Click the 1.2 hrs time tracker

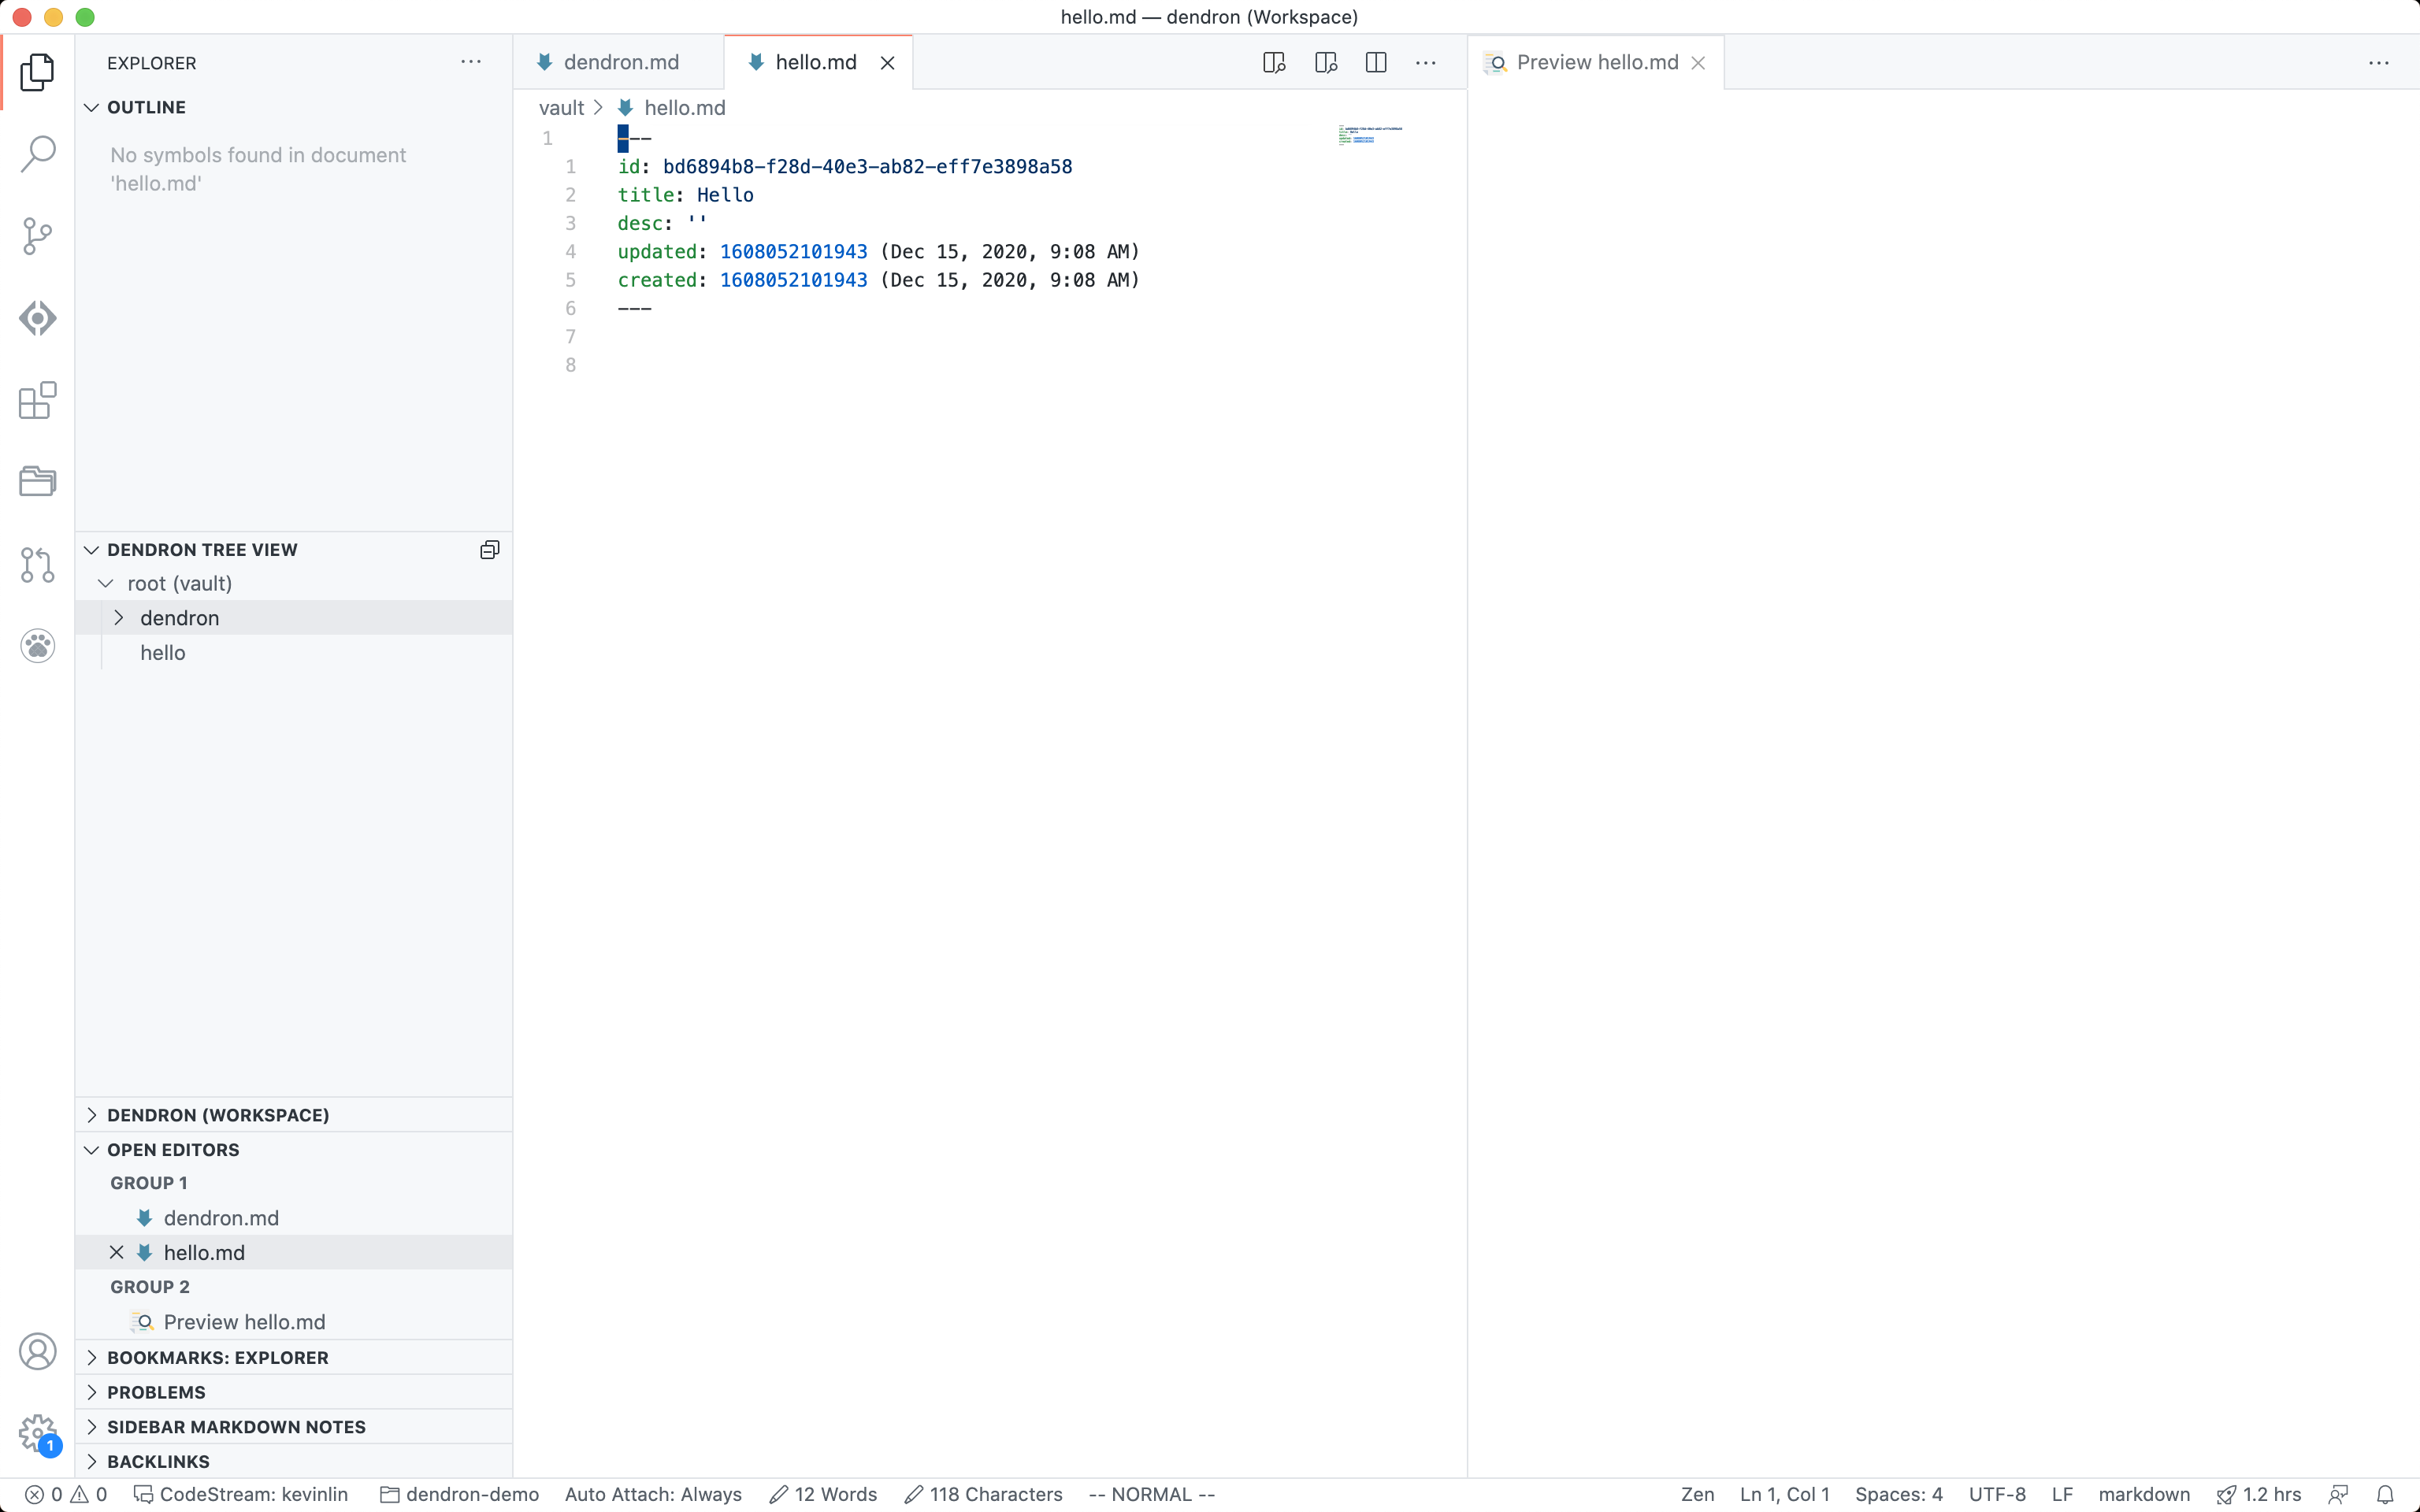[x=2258, y=1494]
